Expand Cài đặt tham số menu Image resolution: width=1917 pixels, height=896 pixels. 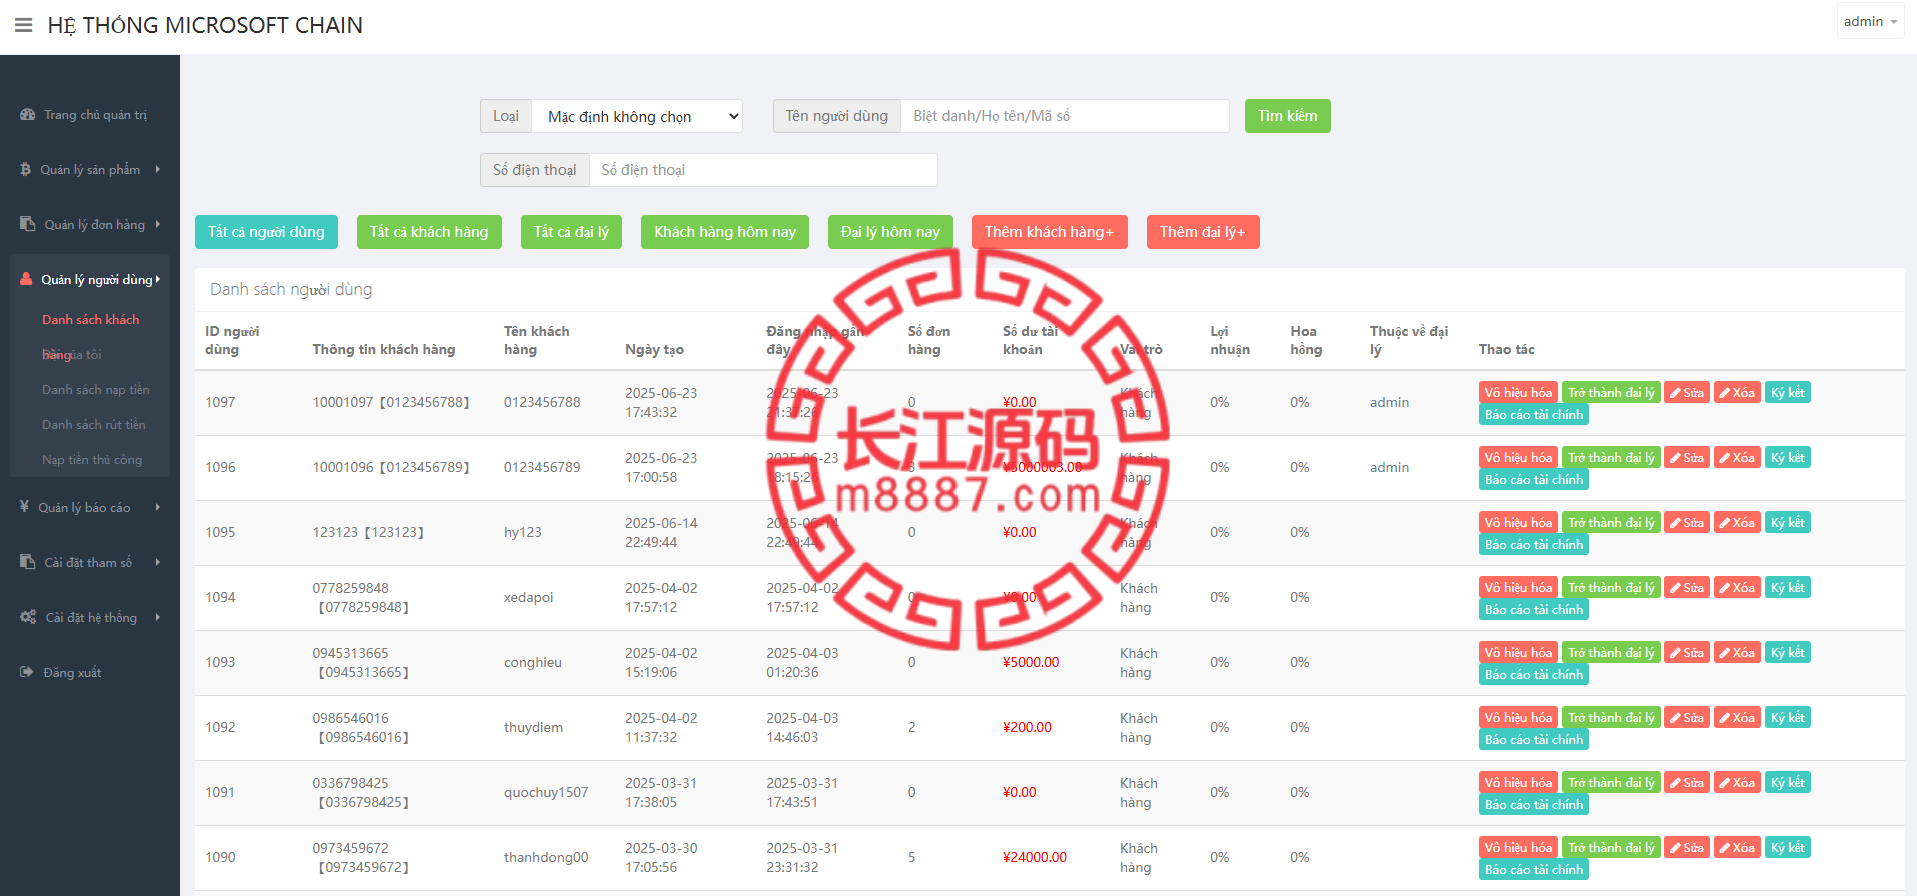click(x=90, y=563)
